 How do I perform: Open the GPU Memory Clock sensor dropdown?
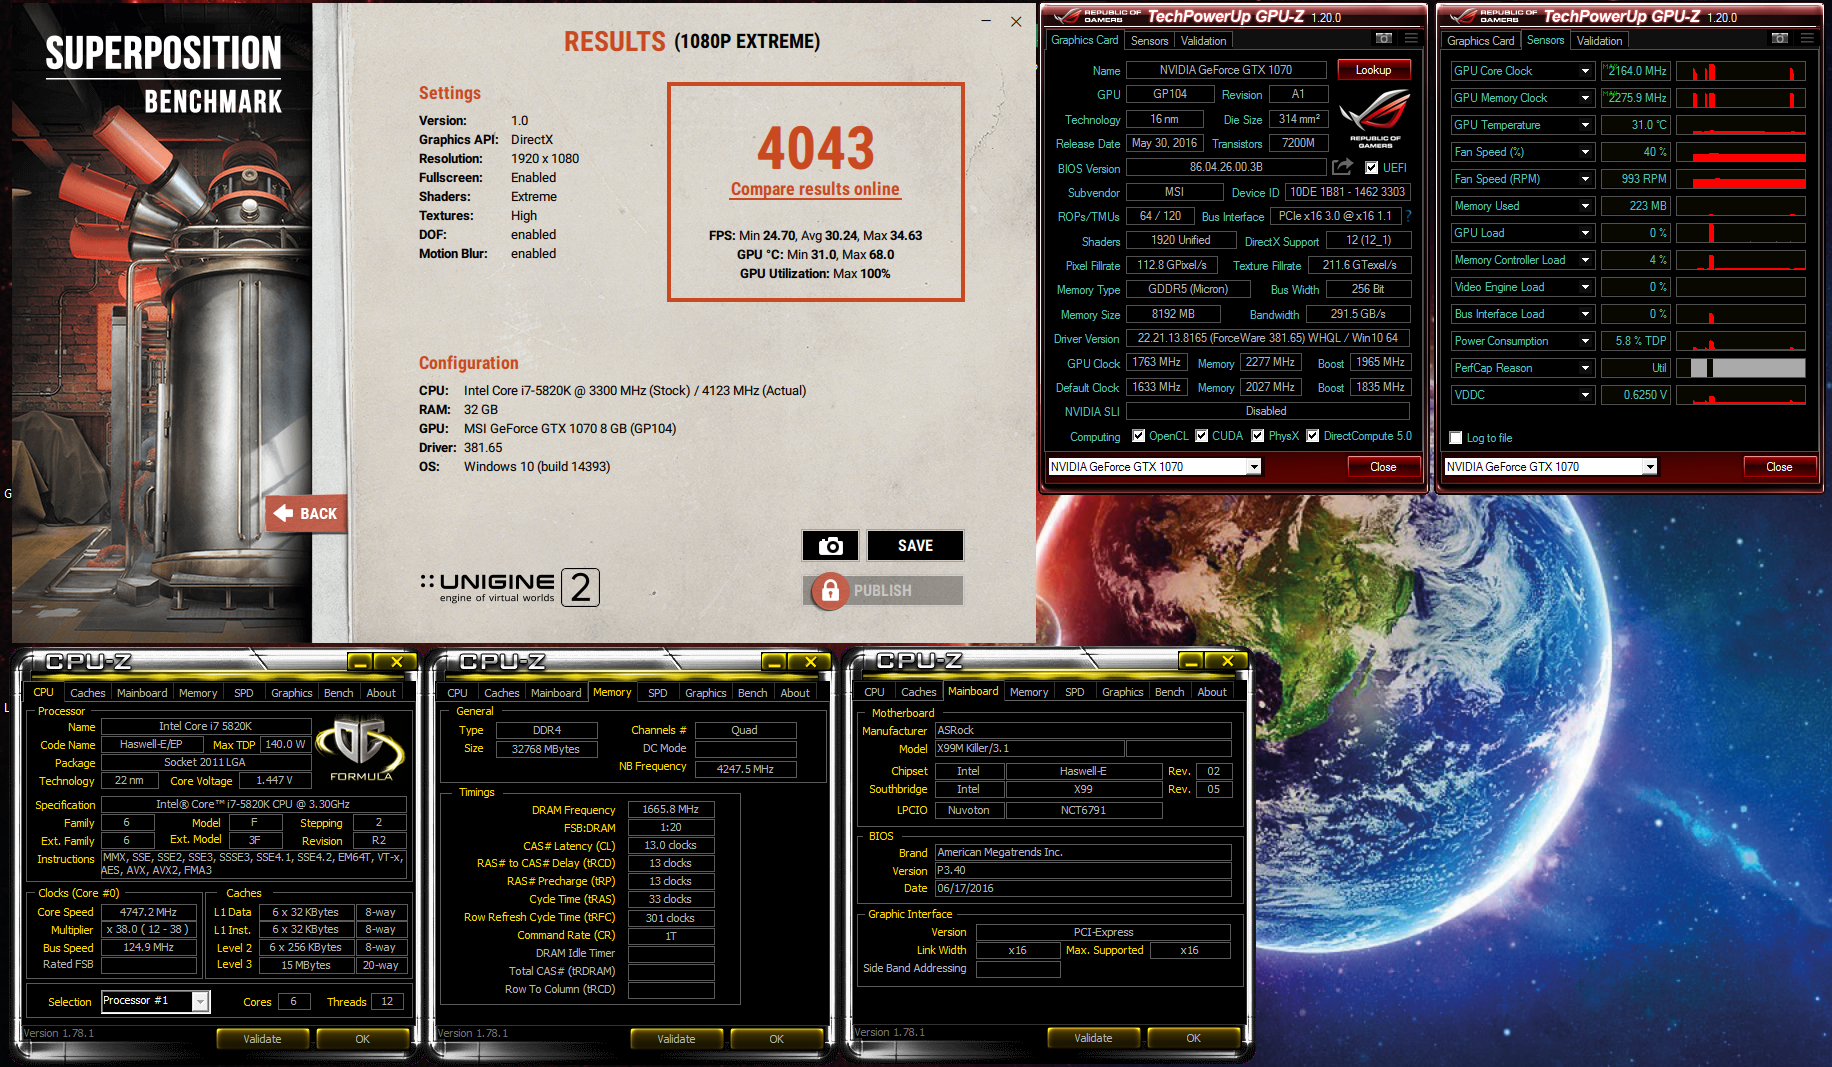pos(1585,98)
